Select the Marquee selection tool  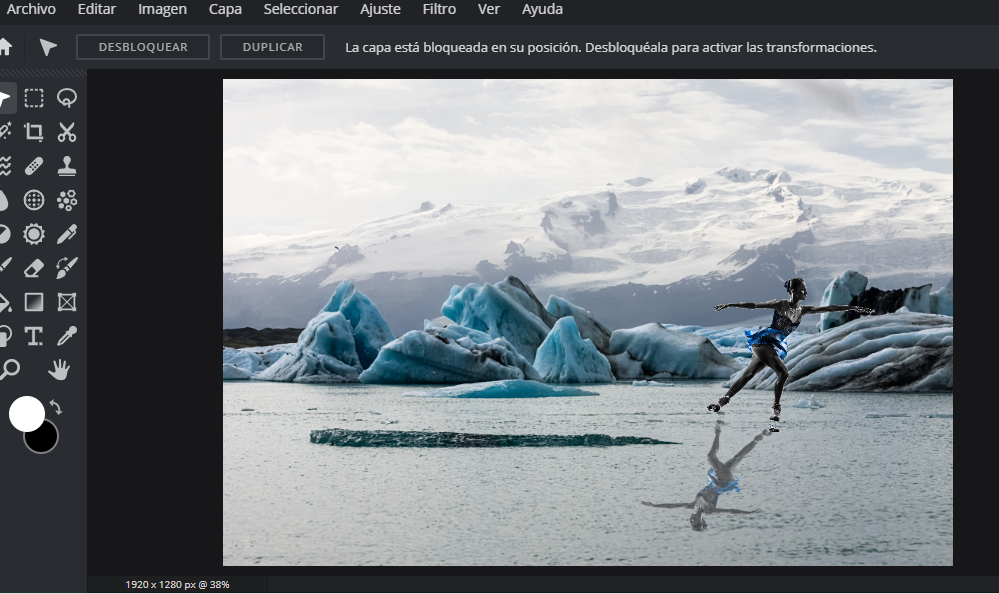[34, 98]
